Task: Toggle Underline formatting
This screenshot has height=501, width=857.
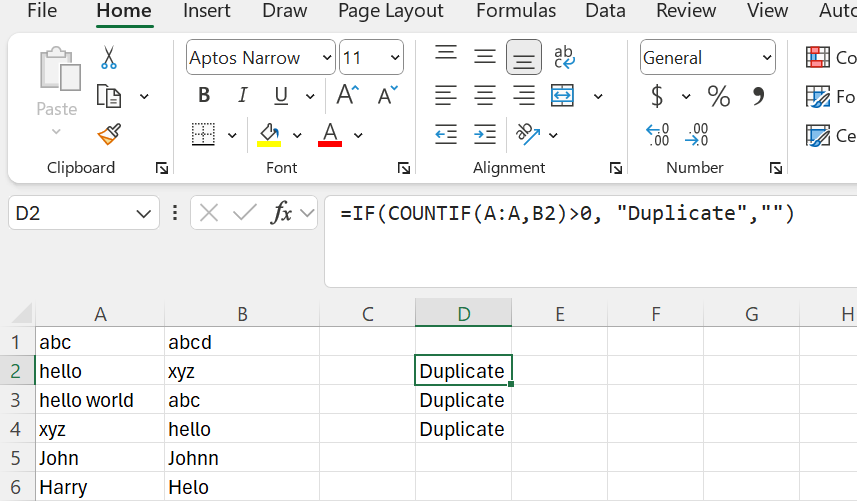Action: 281,96
